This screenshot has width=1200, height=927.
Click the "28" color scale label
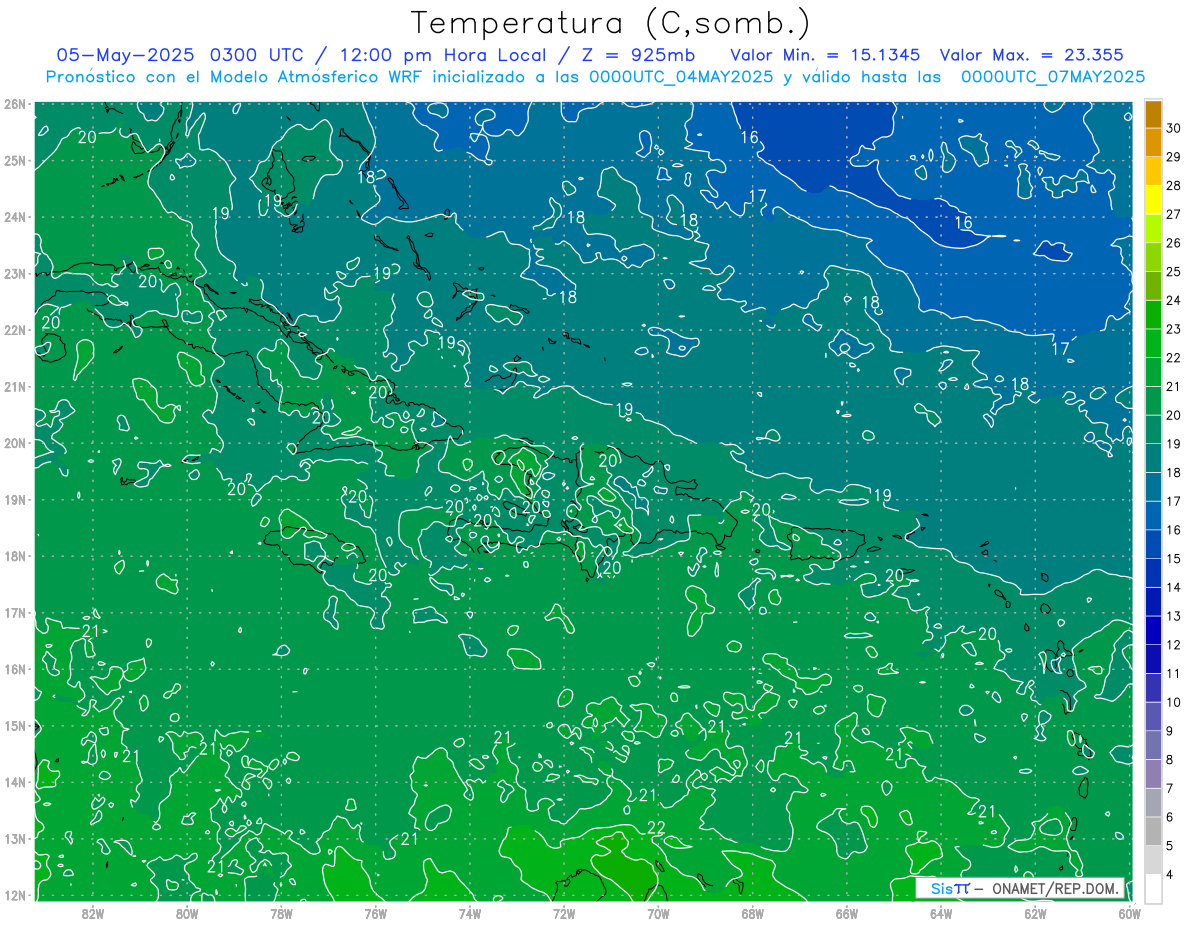click(x=1173, y=185)
